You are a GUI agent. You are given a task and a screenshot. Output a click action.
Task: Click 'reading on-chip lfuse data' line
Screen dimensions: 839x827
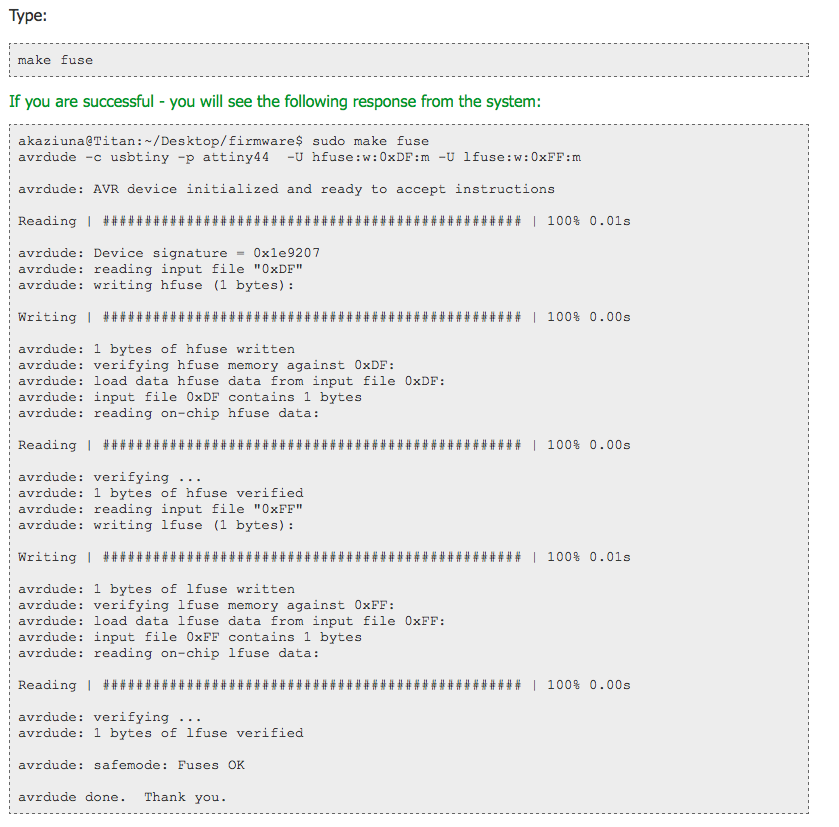pos(169,653)
